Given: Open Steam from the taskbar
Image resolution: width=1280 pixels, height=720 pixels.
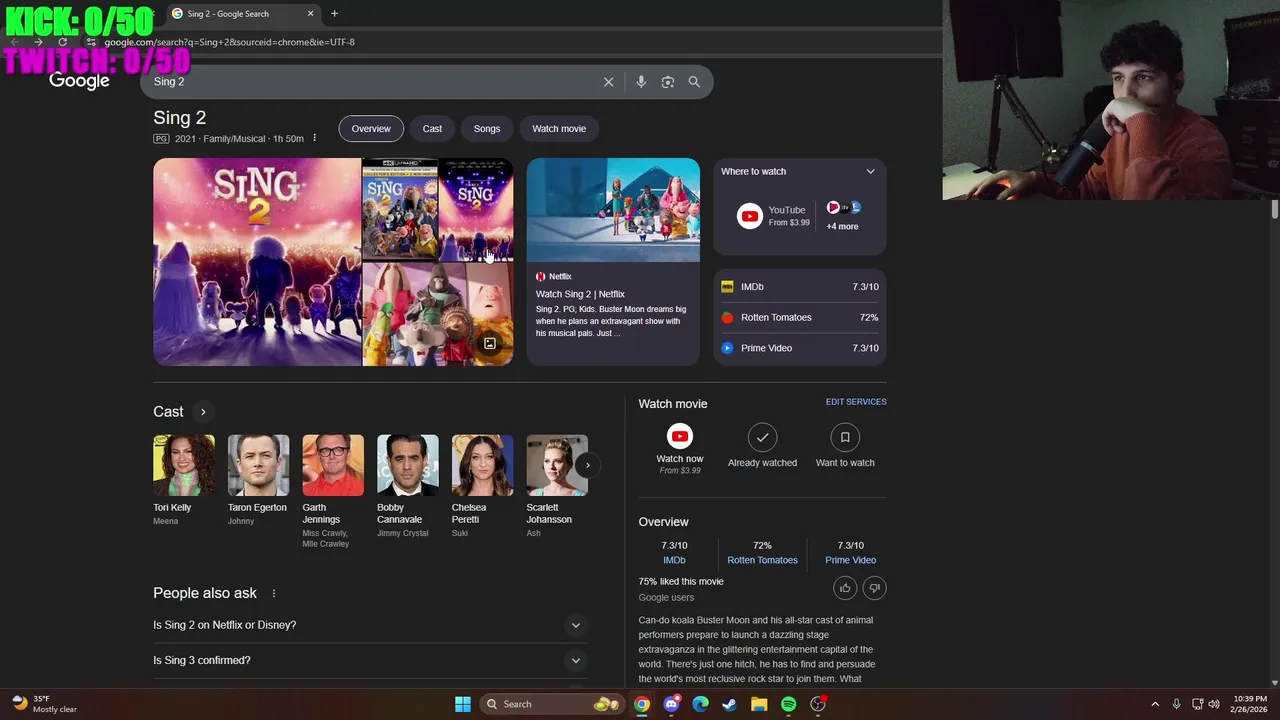Looking at the screenshot, I should [x=729, y=704].
